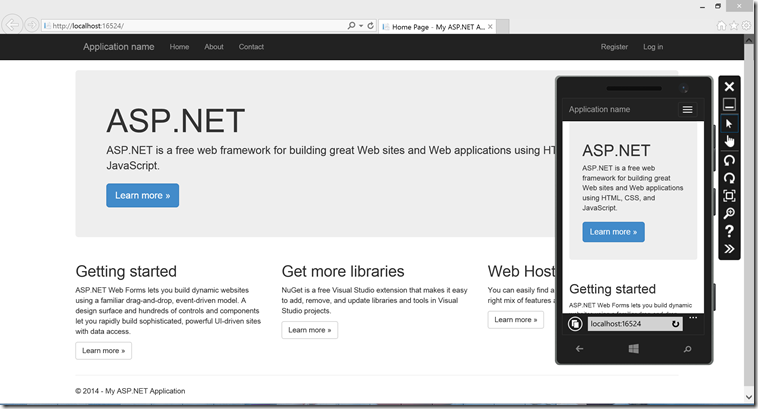Open emulator help question mark
The image size is (758, 409).
(x=729, y=231)
